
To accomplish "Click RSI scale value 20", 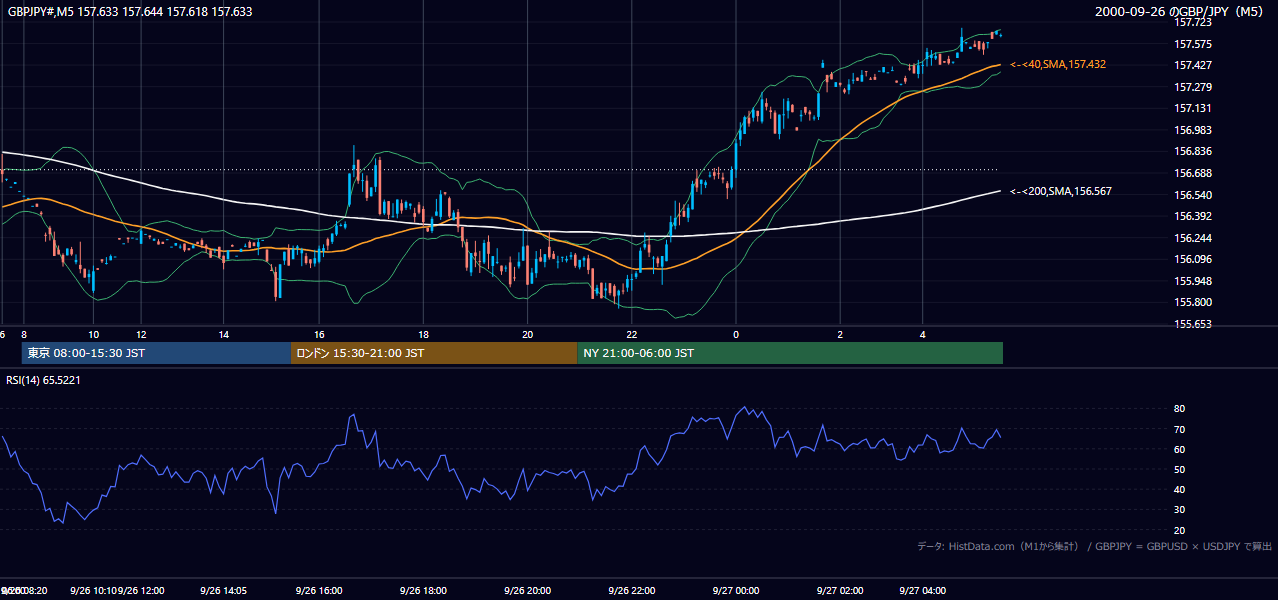I will (x=1180, y=530).
